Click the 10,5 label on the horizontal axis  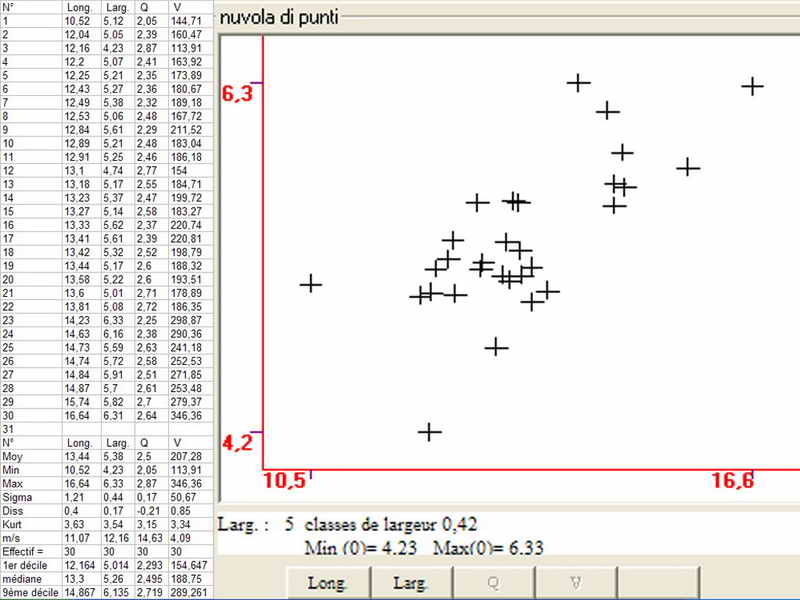tap(284, 481)
